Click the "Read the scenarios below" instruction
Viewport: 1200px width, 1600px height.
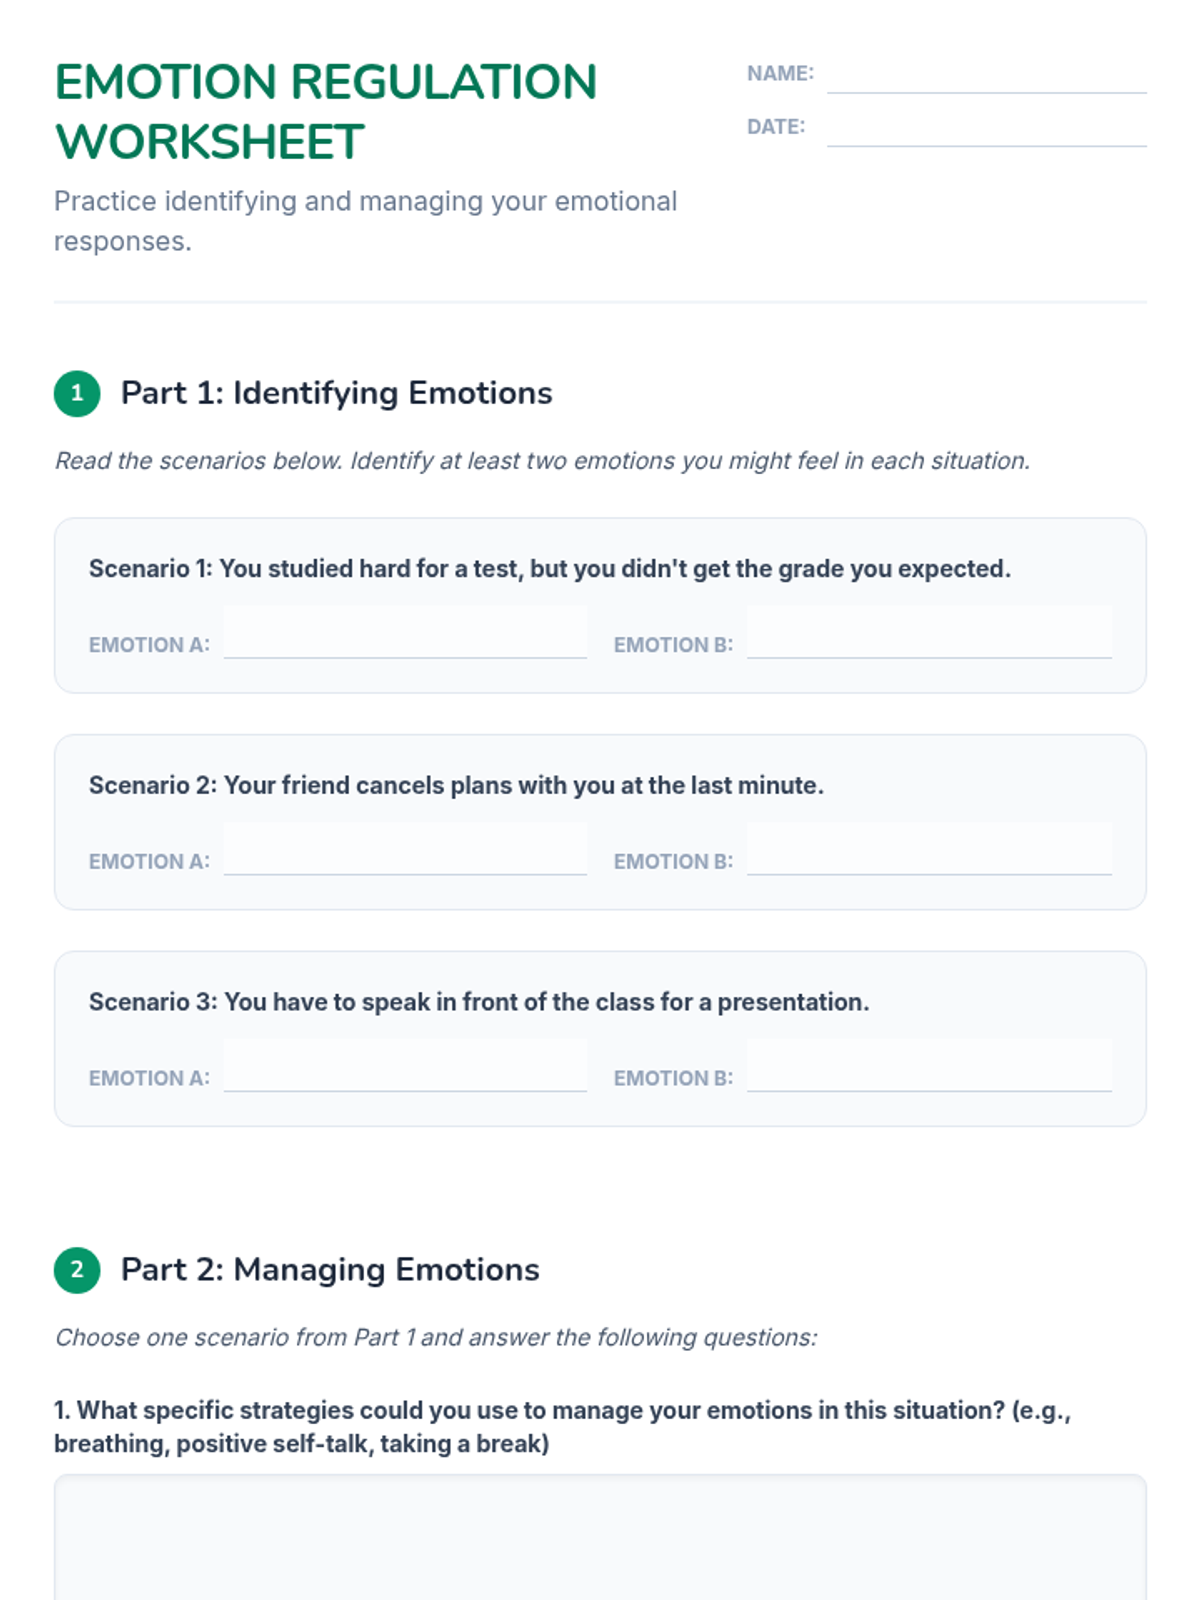coord(542,461)
